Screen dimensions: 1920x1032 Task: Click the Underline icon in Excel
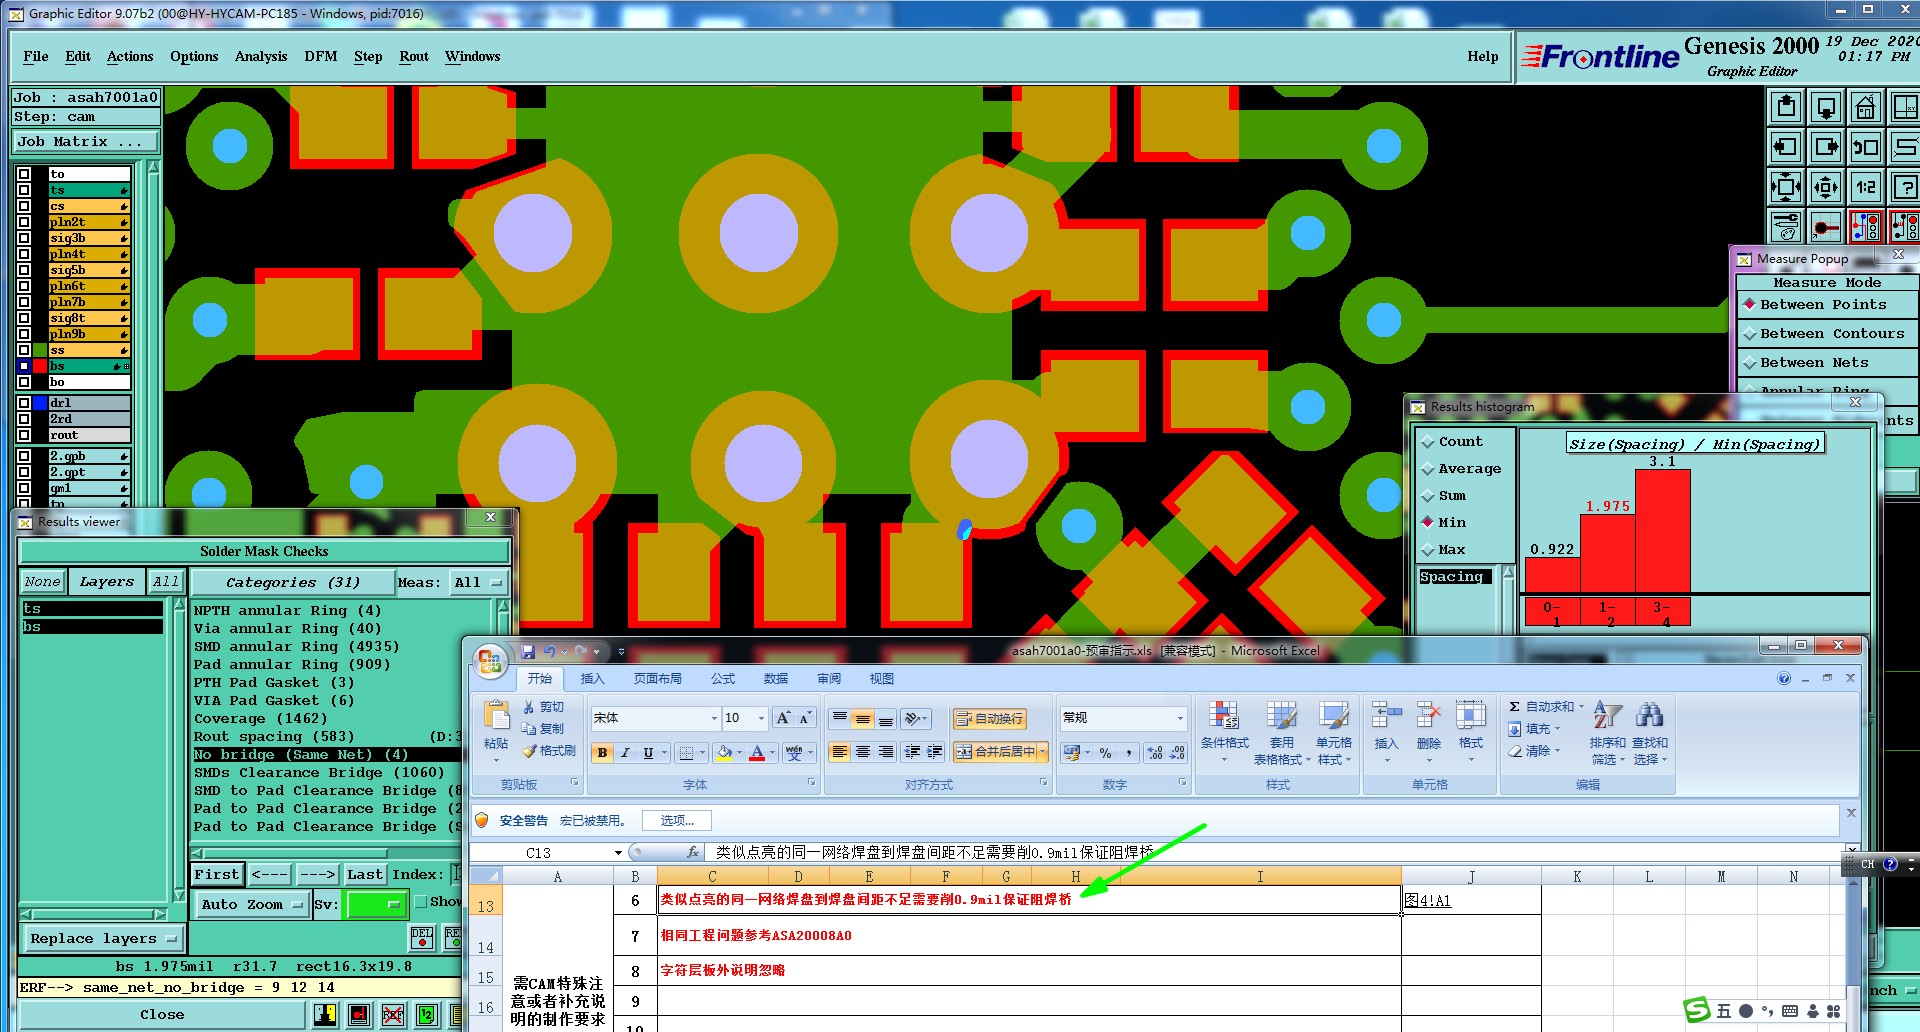tap(648, 752)
